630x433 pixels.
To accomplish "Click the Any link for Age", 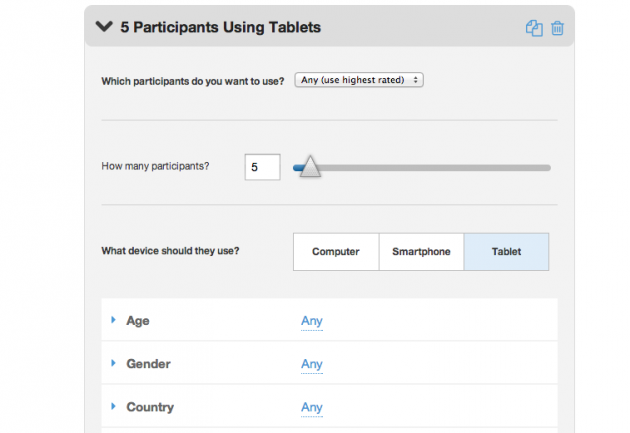I will pyautogui.click(x=312, y=321).
